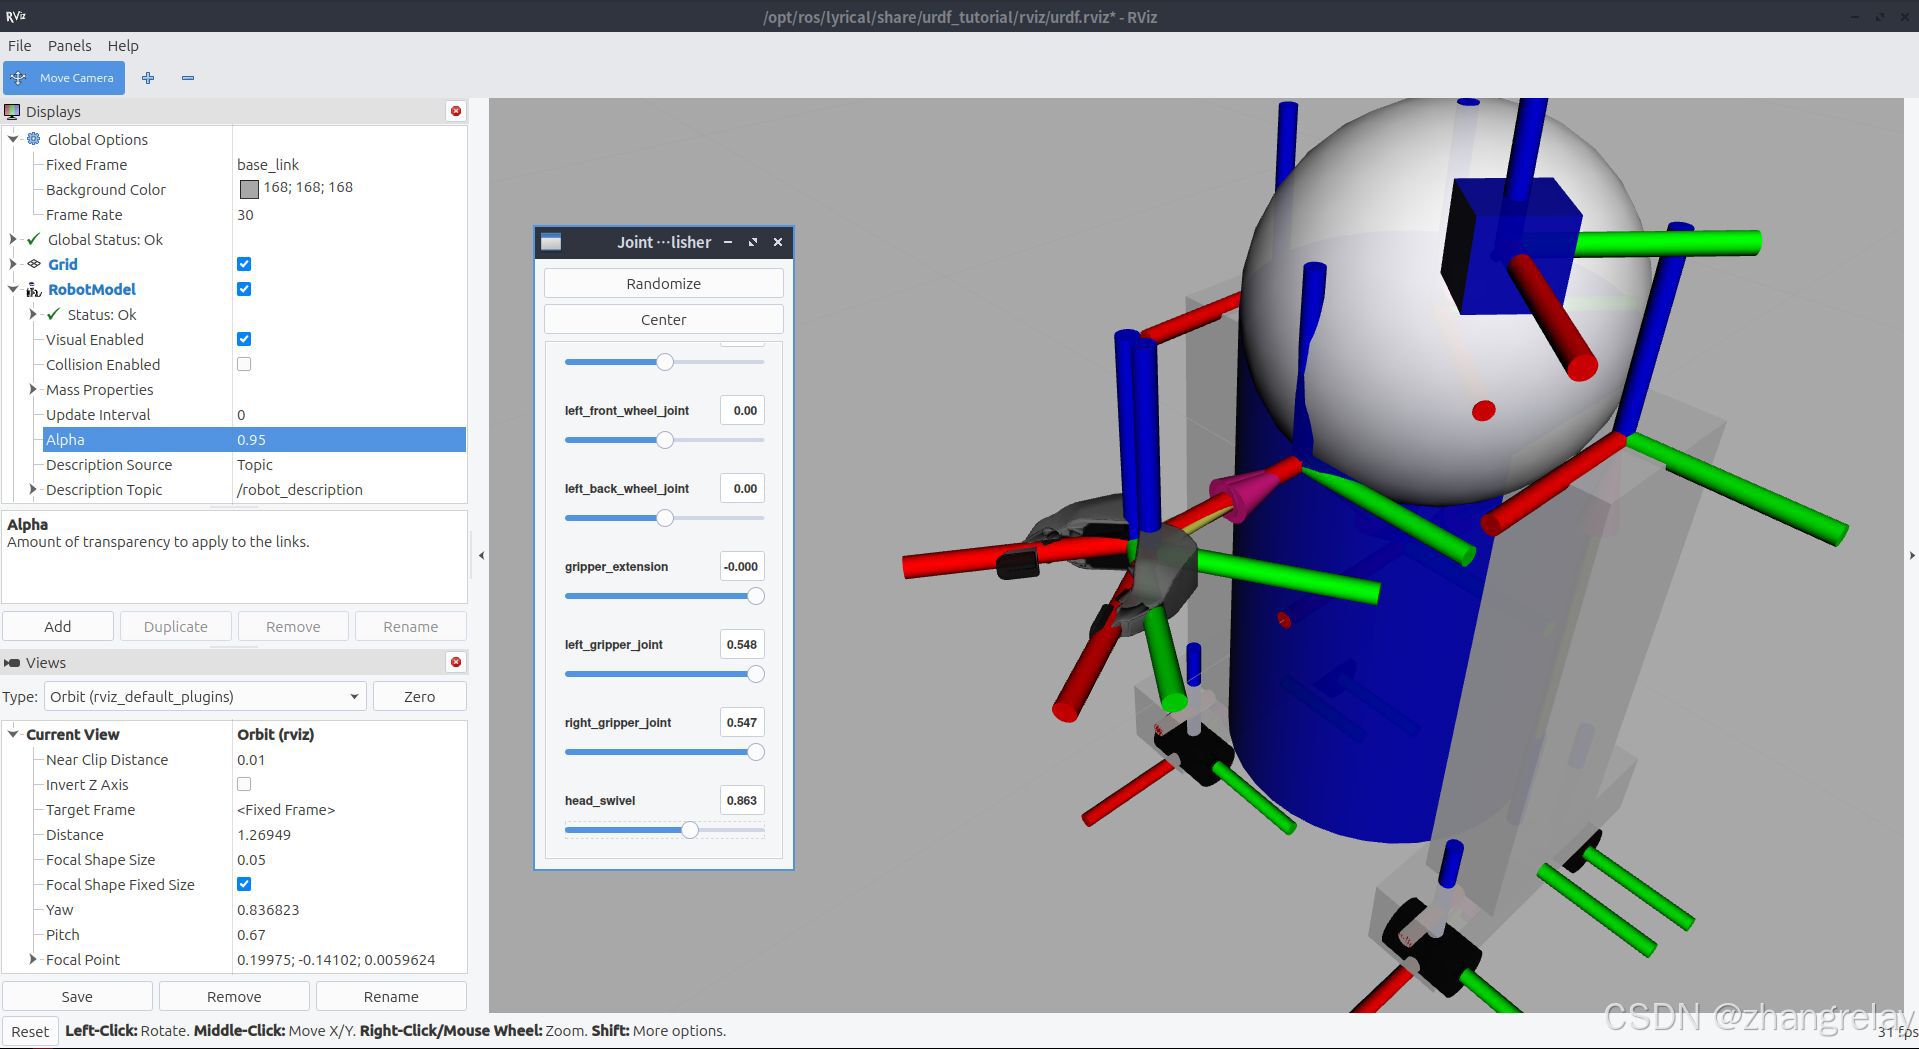Click the Grid display icon

[x=34, y=264]
